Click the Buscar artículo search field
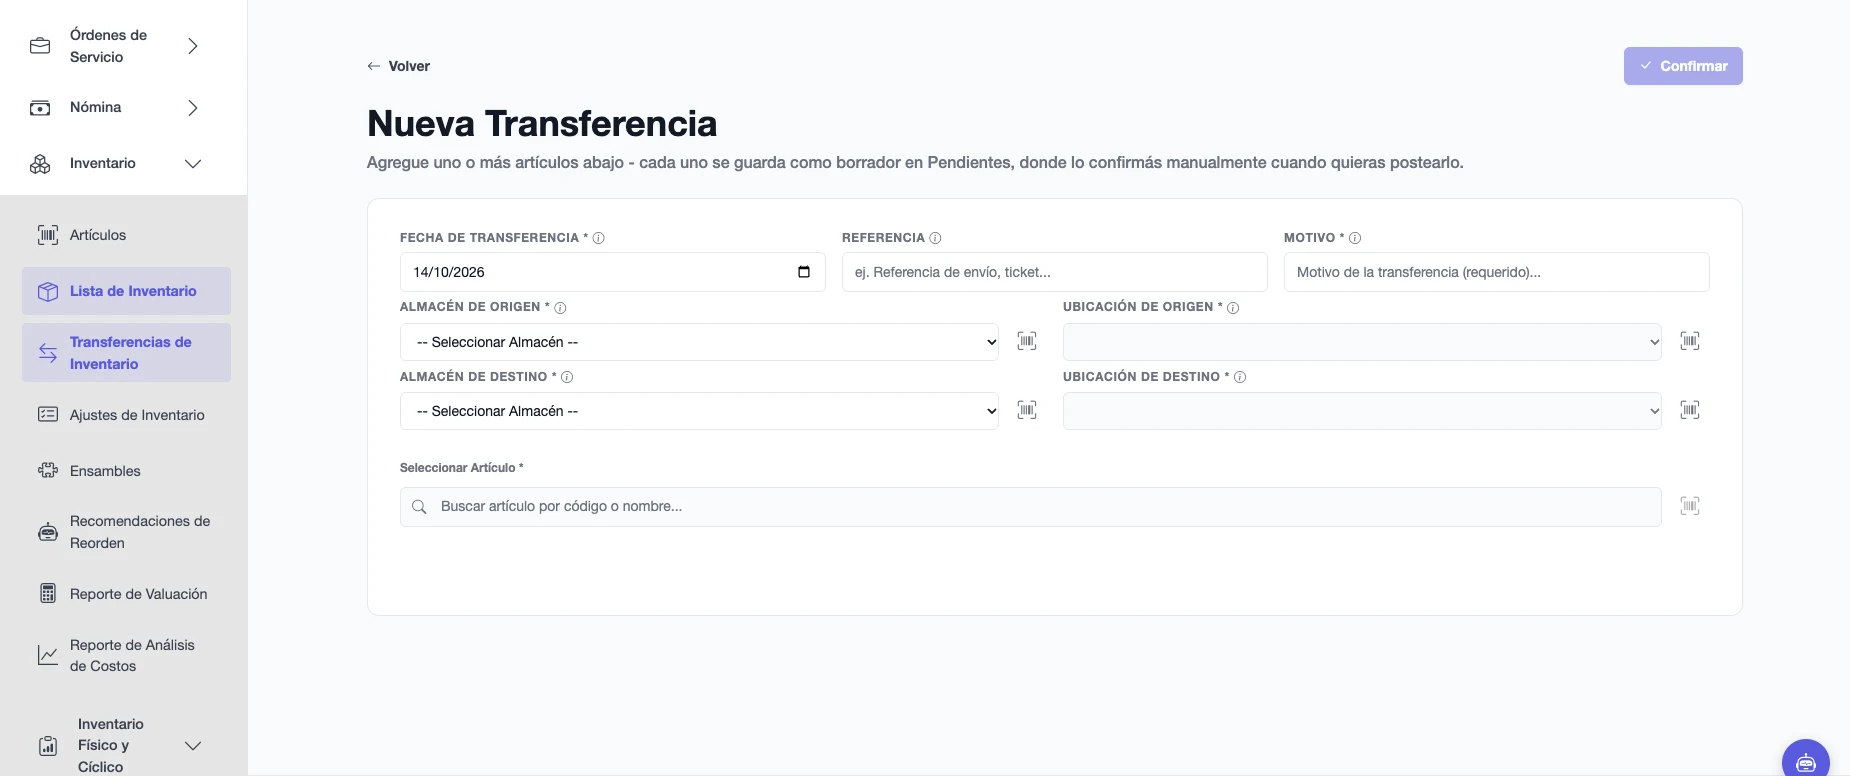The image size is (1850, 776). point(1030,507)
